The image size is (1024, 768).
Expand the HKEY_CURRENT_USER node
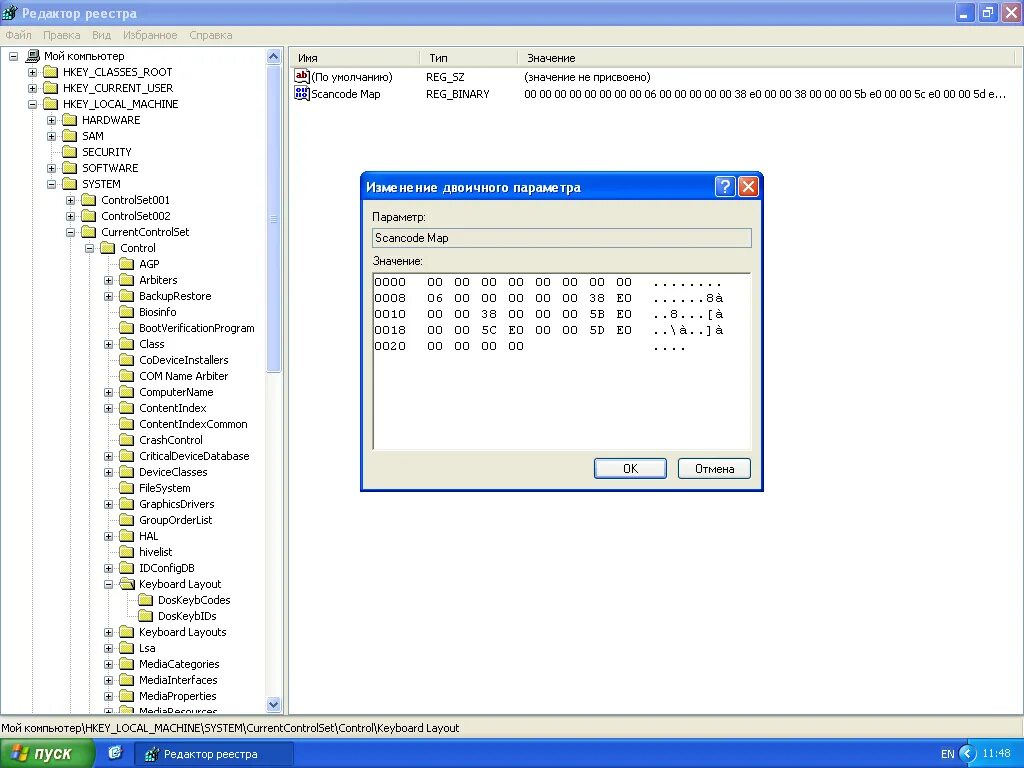(x=33, y=88)
